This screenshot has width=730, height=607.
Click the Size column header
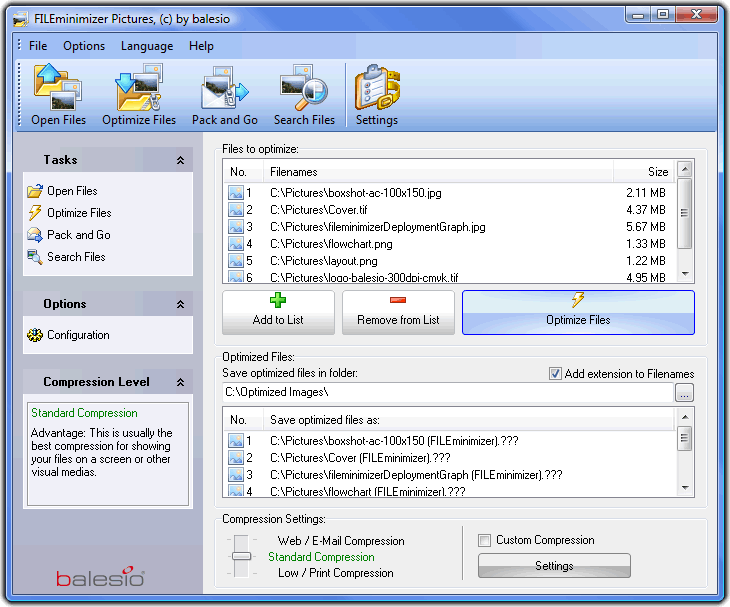644,172
